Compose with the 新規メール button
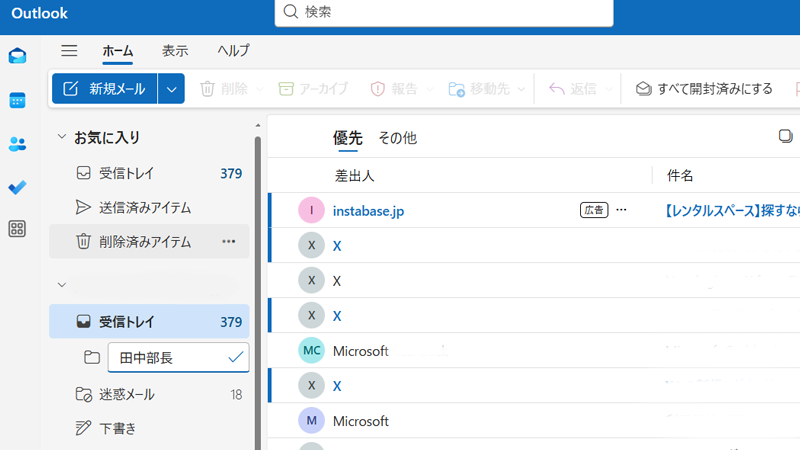This screenshot has width=800, height=450. pos(105,89)
